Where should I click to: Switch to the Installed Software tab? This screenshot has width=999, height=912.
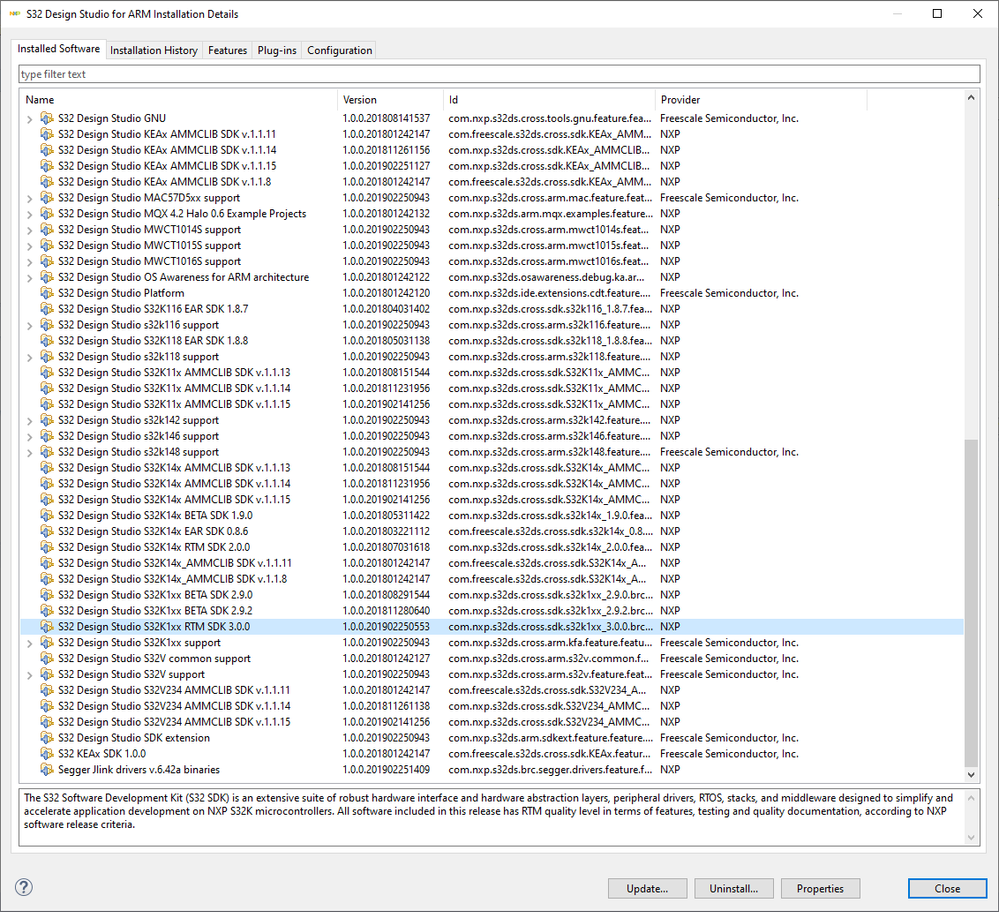pyautogui.click(x=59, y=48)
